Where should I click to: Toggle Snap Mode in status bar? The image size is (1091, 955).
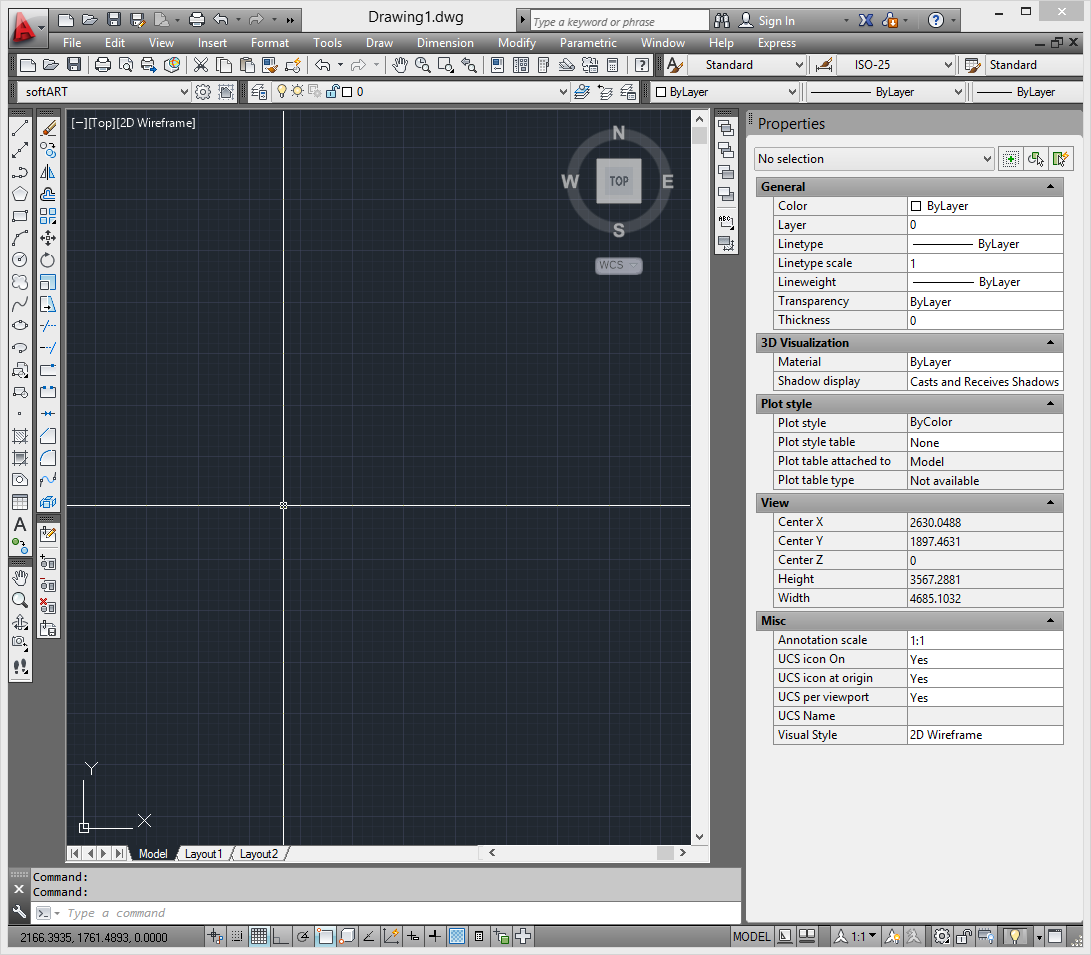[237, 937]
